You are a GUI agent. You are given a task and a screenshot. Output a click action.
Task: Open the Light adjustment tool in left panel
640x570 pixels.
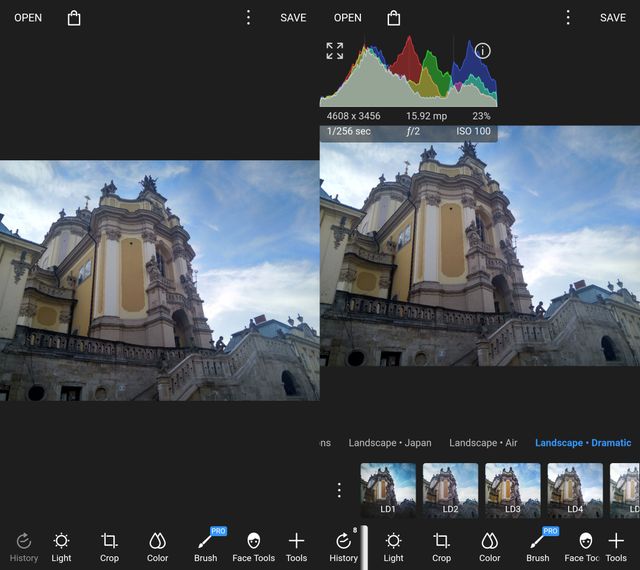(62, 546)
